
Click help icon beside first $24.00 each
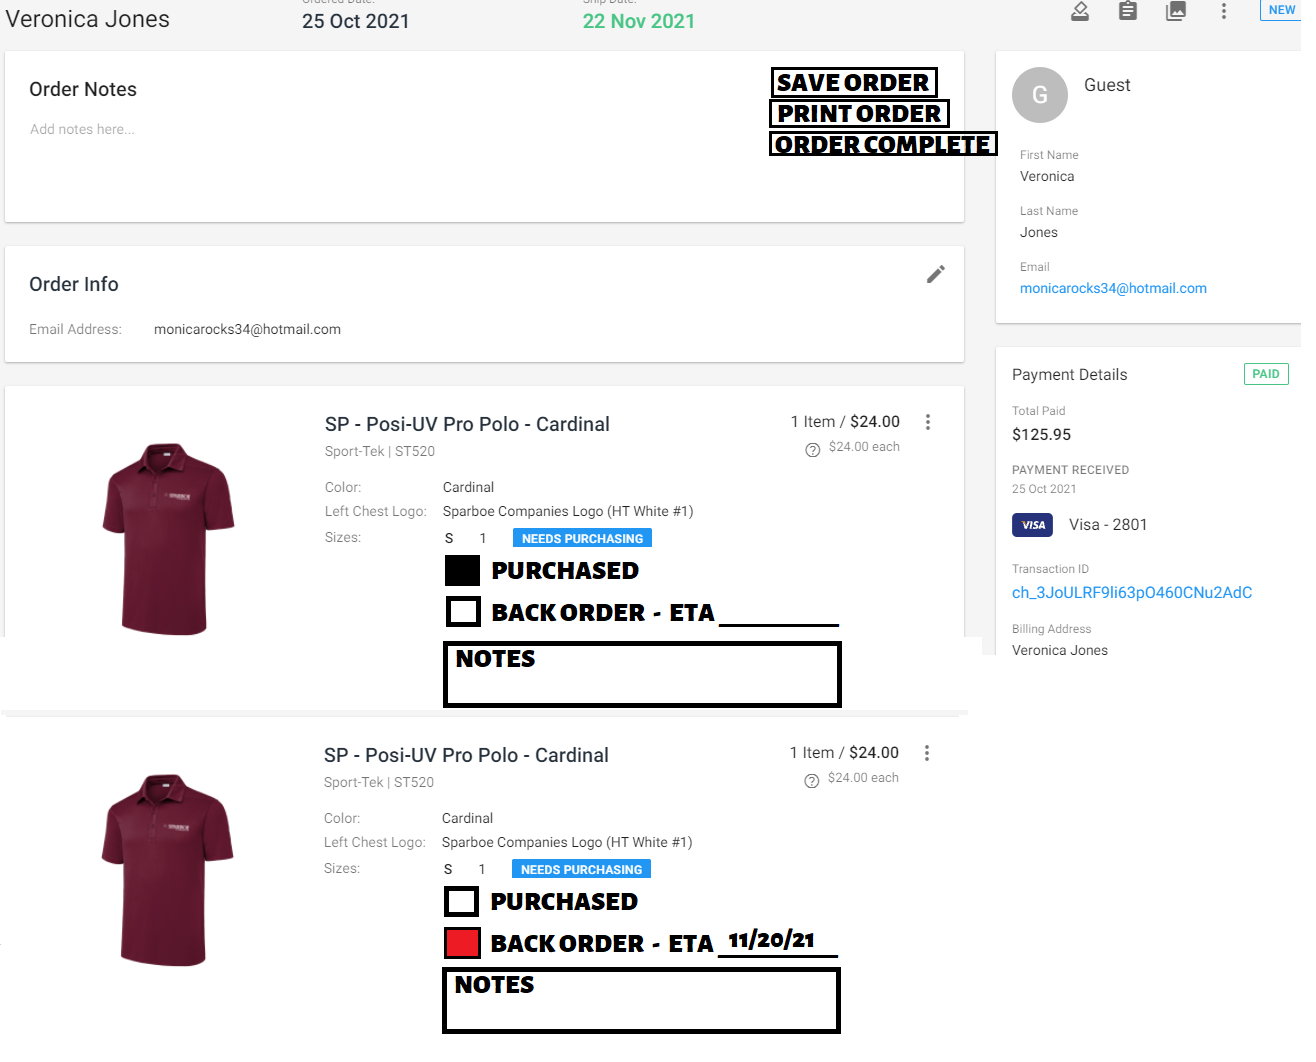813,449
